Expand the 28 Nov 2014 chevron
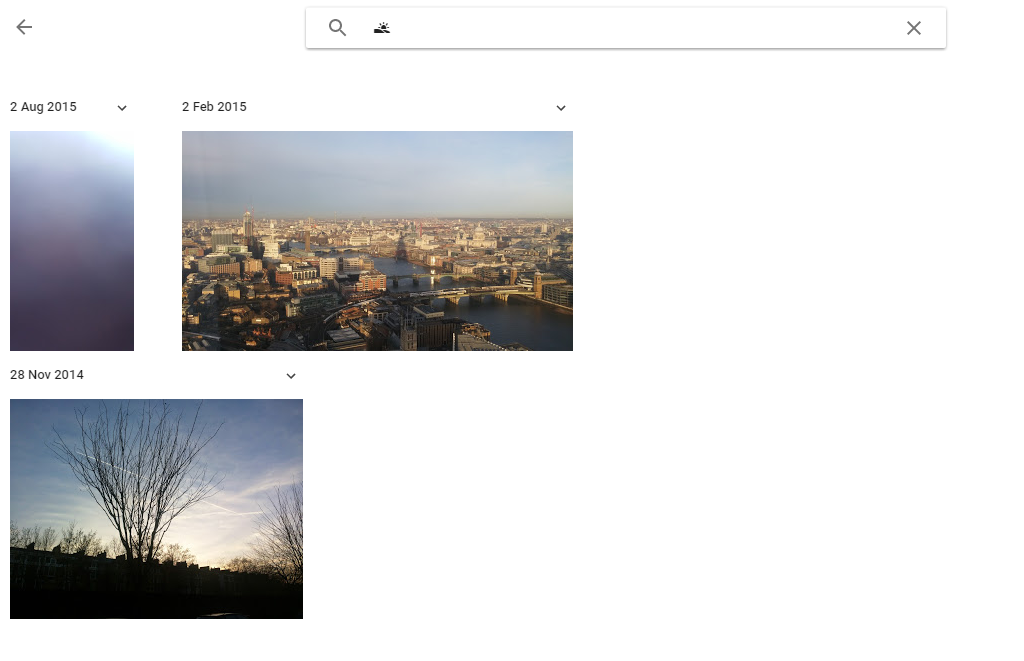The width and height of the screenshot is (1024, 661). click(x=291, y=376)
